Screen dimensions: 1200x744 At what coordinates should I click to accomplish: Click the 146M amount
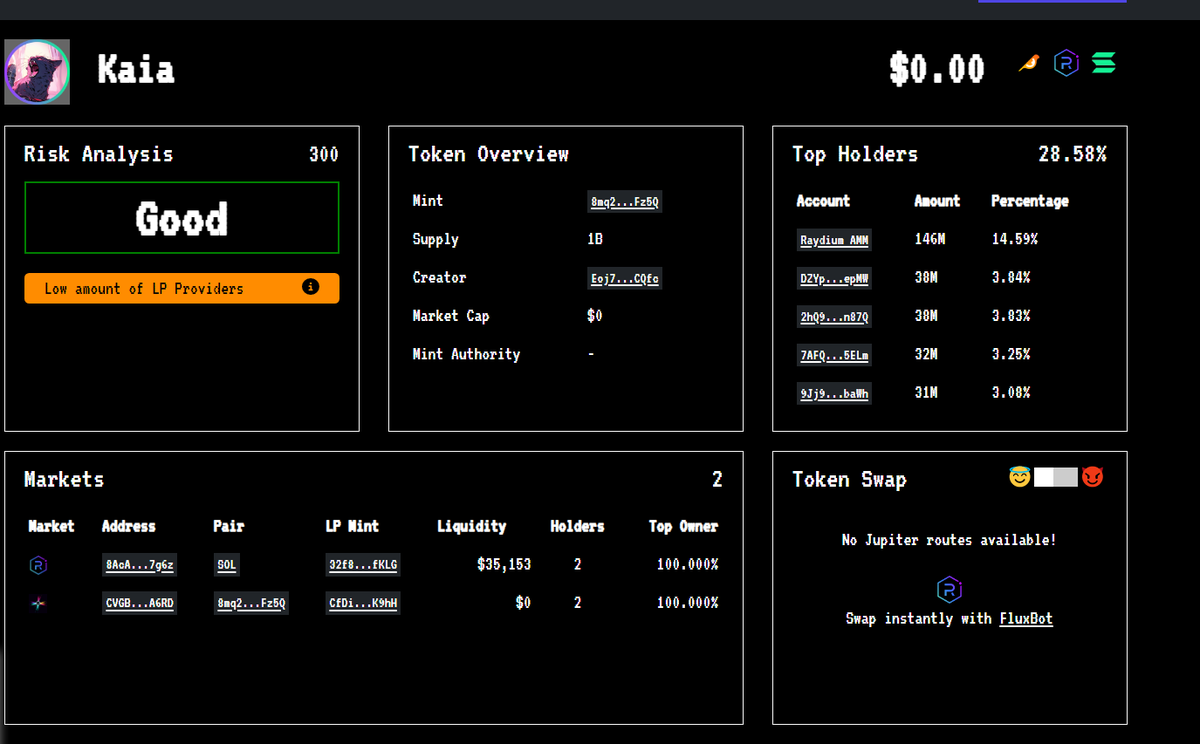coord(930,240)
